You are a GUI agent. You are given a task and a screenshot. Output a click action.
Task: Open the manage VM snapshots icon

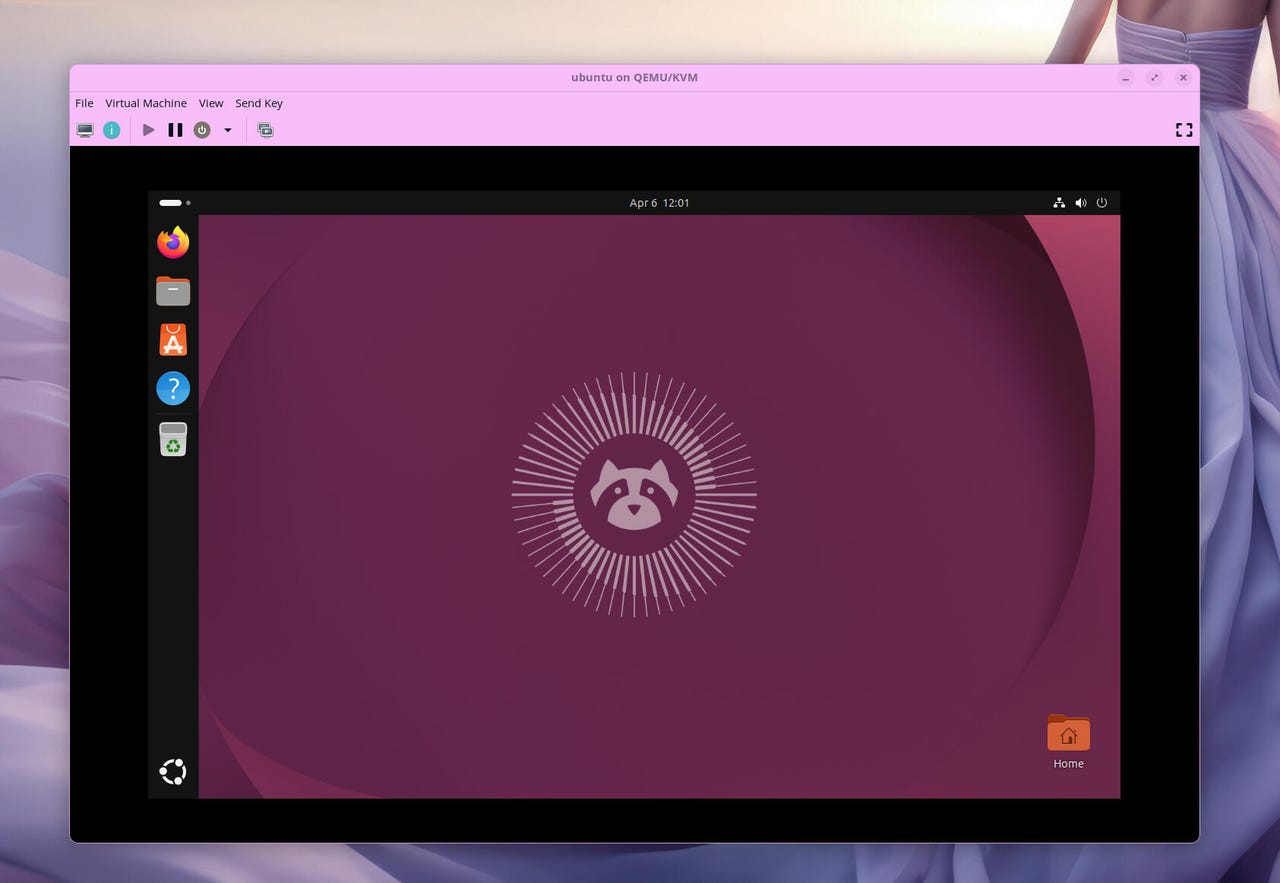[x=265, y=130]
